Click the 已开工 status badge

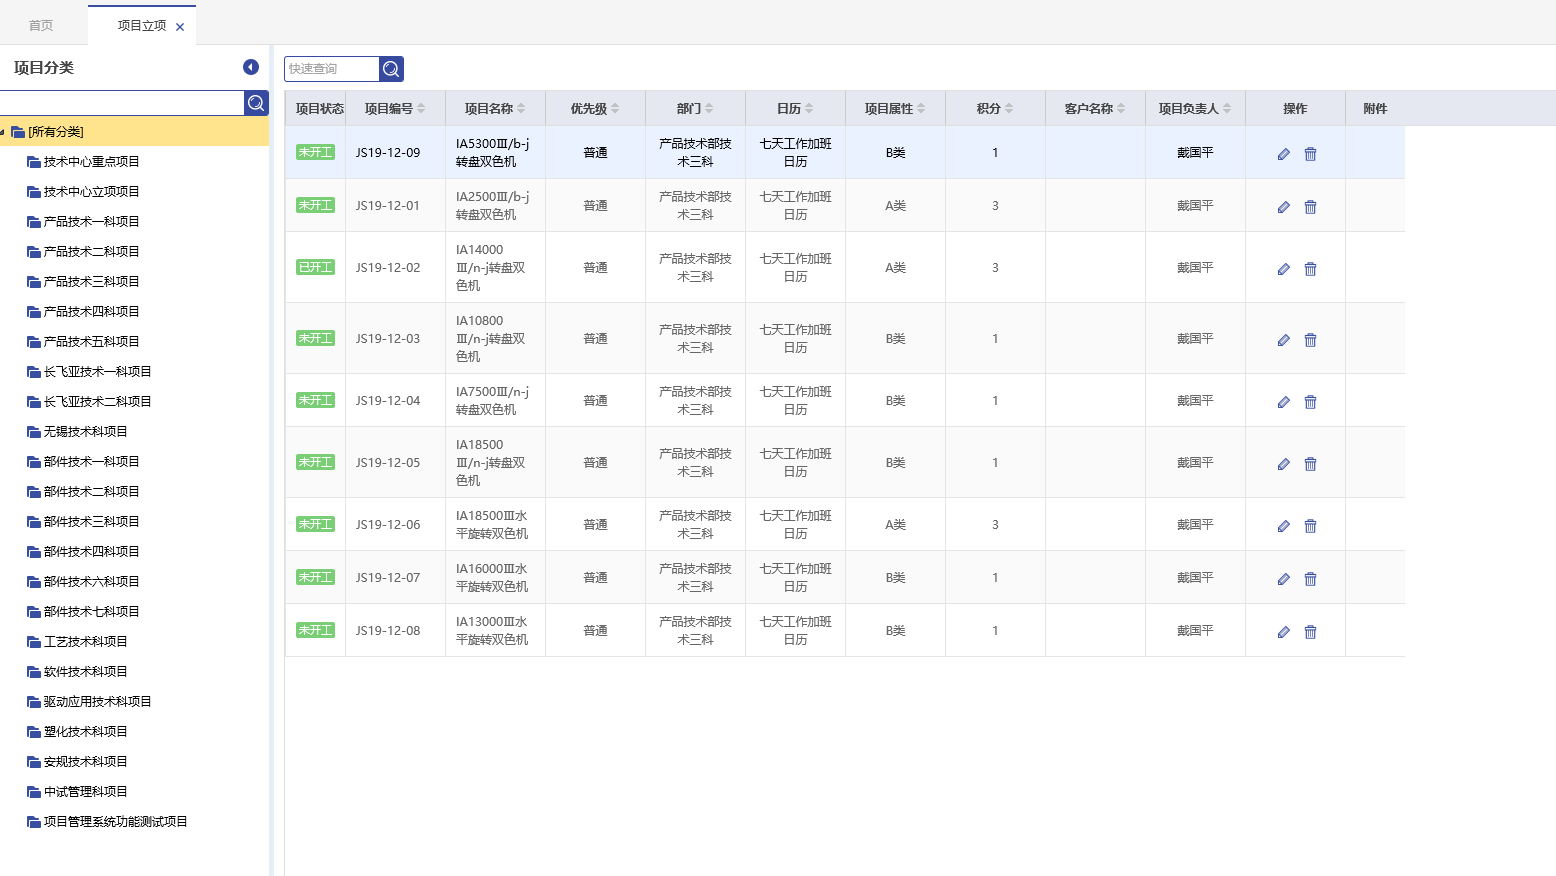point(315,267)
